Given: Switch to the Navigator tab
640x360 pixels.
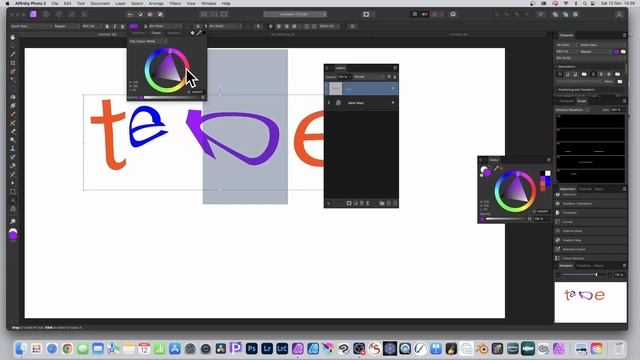Looking at the screenshot, I should 566,266.
